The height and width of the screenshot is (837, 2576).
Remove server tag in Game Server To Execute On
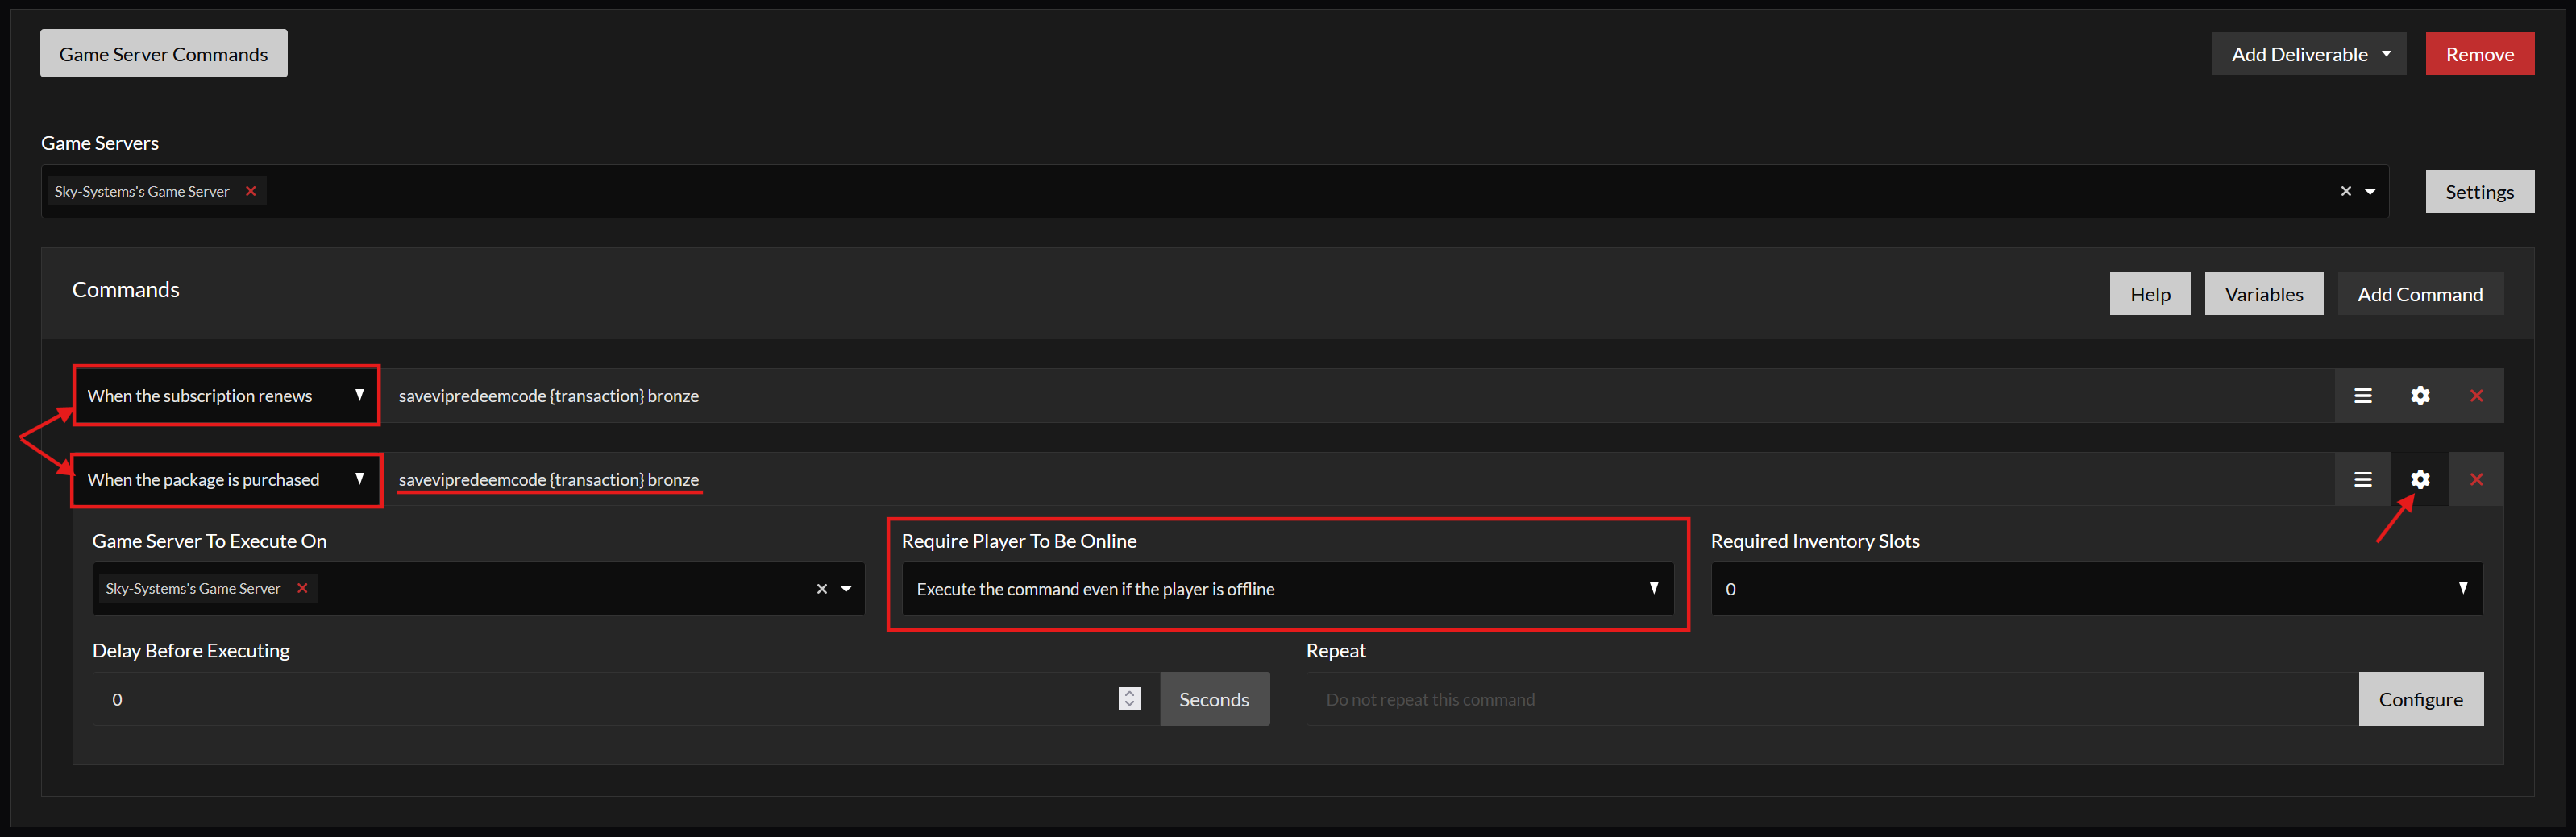(302, 589)
